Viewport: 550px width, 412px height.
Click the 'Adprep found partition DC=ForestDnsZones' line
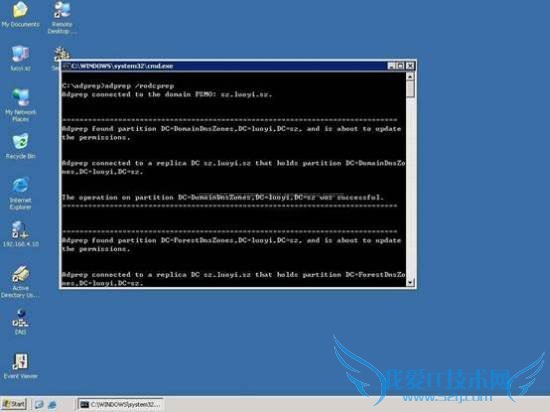click(232, 240)
